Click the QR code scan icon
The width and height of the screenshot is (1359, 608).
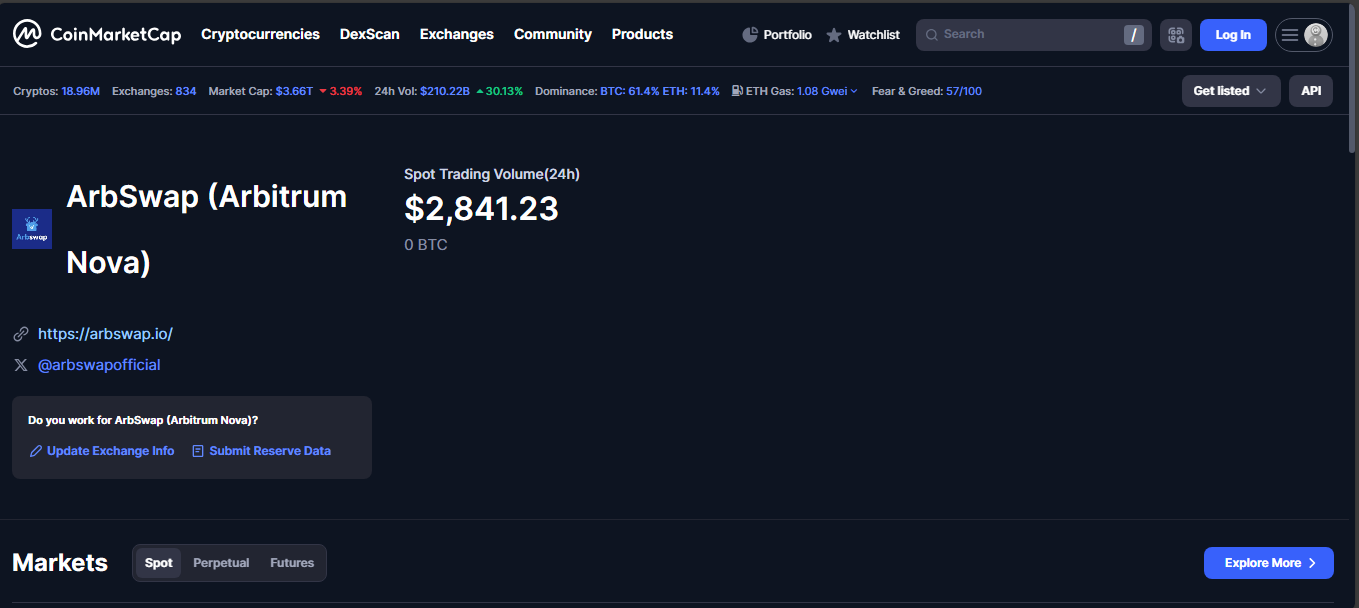click(x=1176, y=35)
